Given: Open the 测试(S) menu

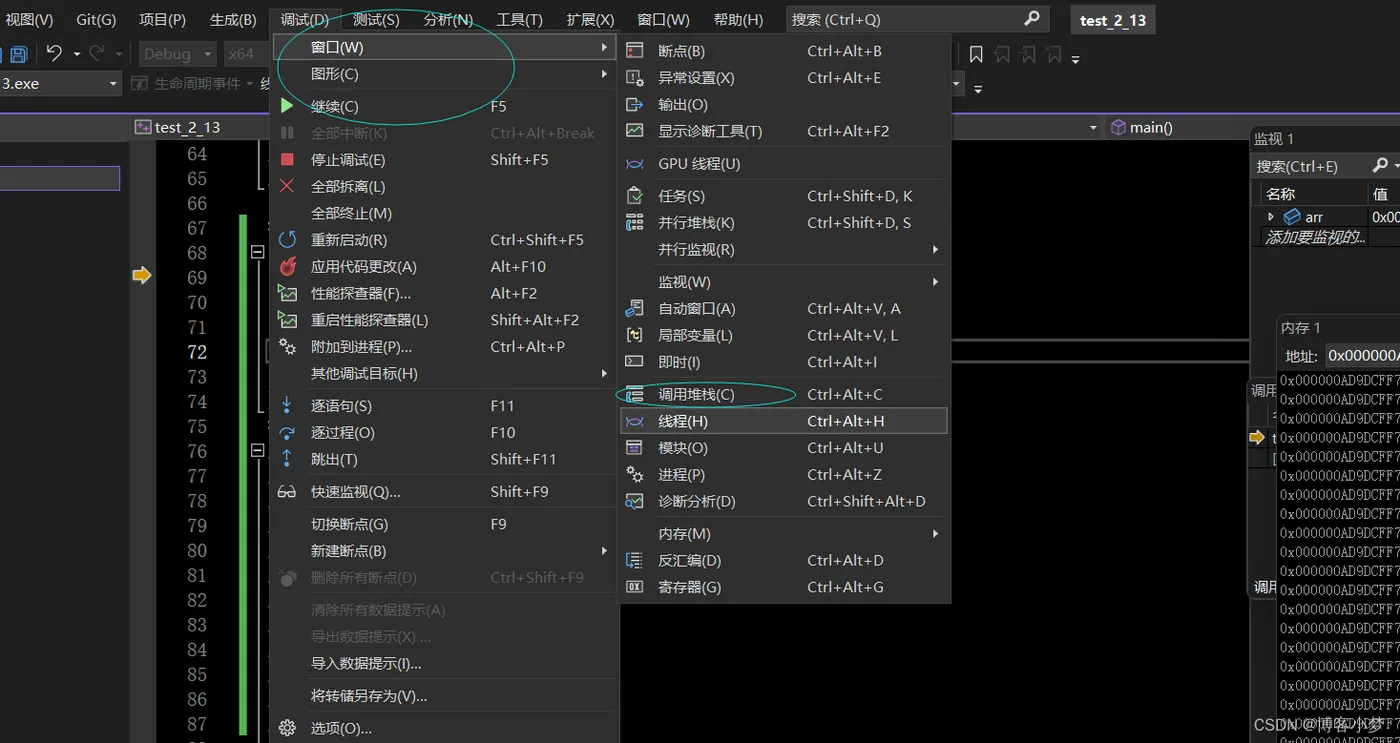Looking at the screenshot, I should click(376, 20).
